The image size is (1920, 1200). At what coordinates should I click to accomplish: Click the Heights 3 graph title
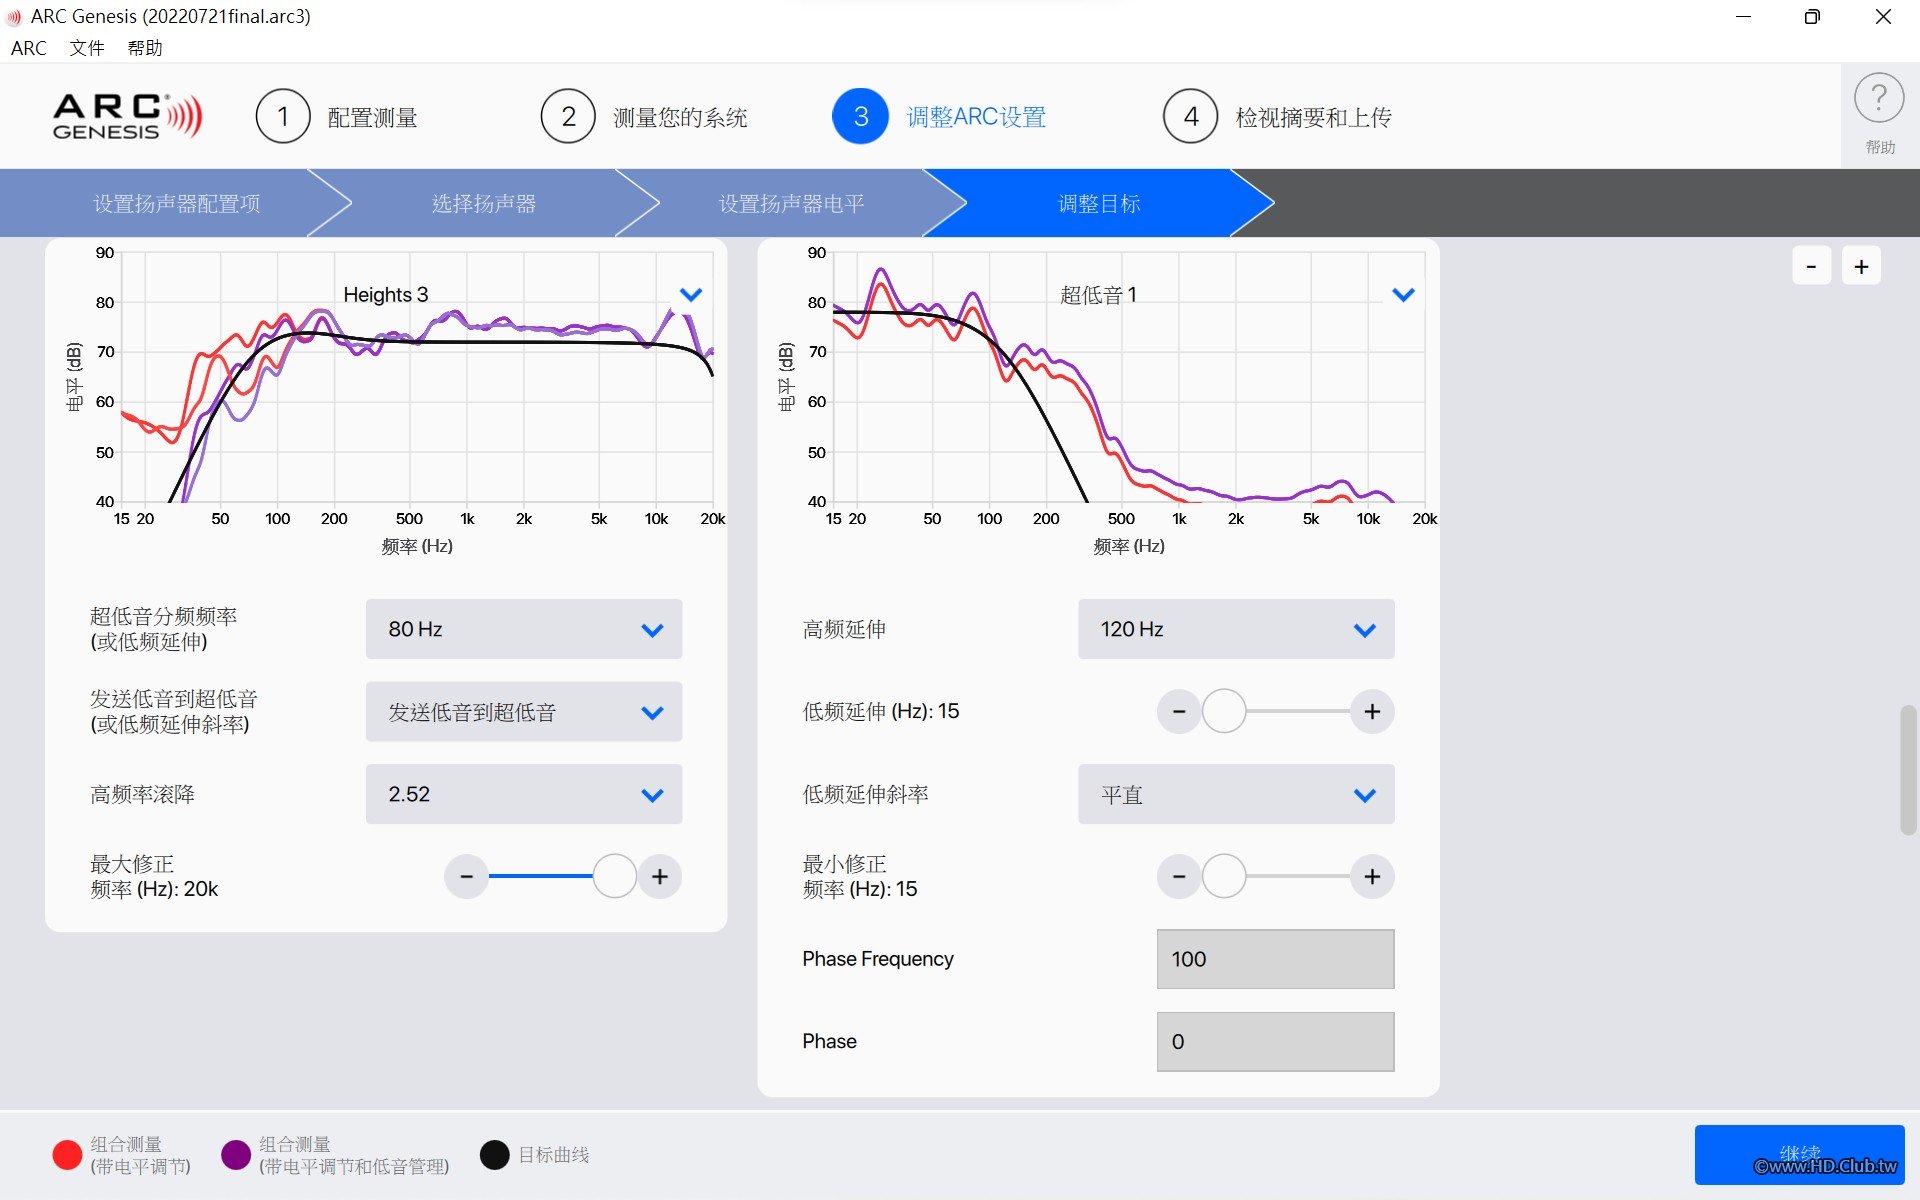click(386, 295)
